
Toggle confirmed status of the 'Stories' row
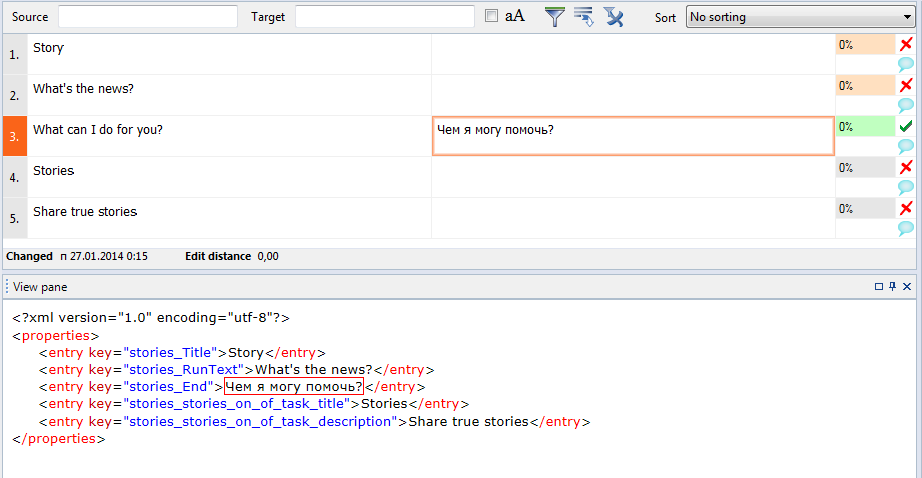906,167
